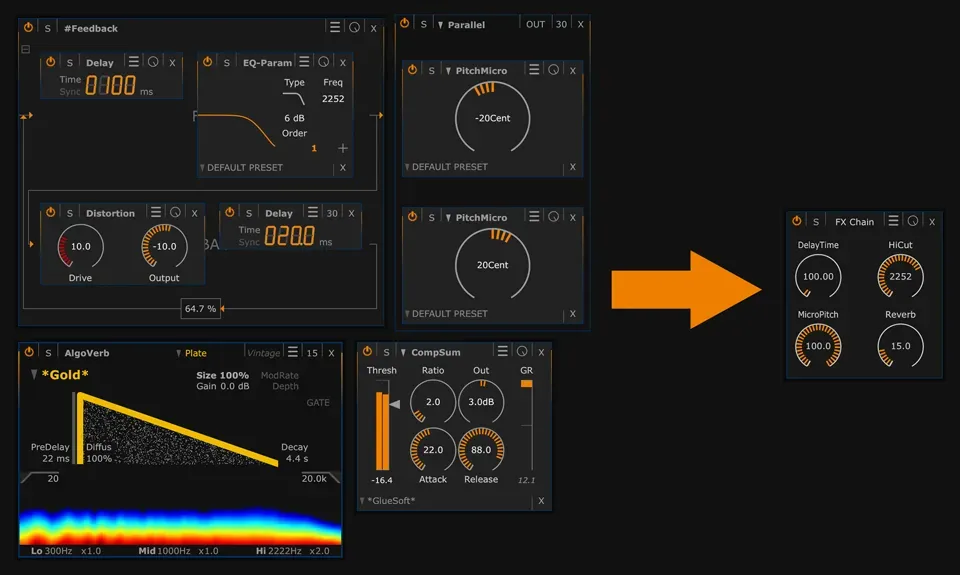Open the AlgoVerb hamburger menu
This screenshot has width=960, height=575.
click(293, 352)
